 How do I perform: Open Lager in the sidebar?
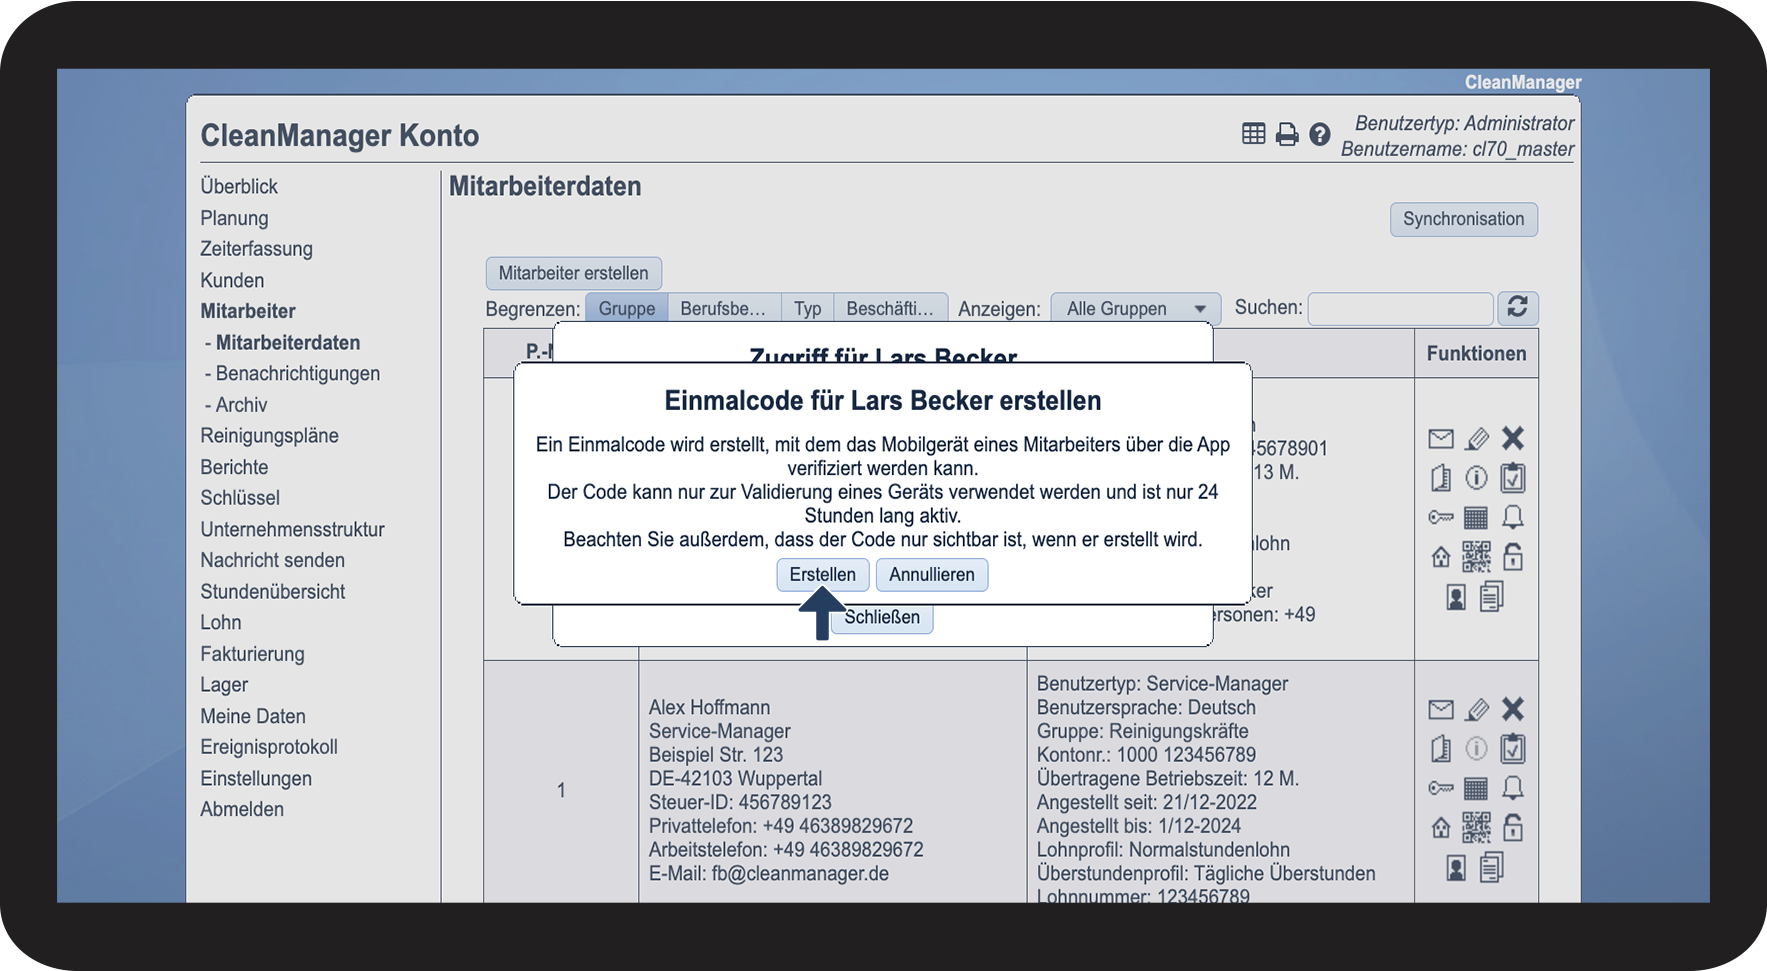[224, 684]
